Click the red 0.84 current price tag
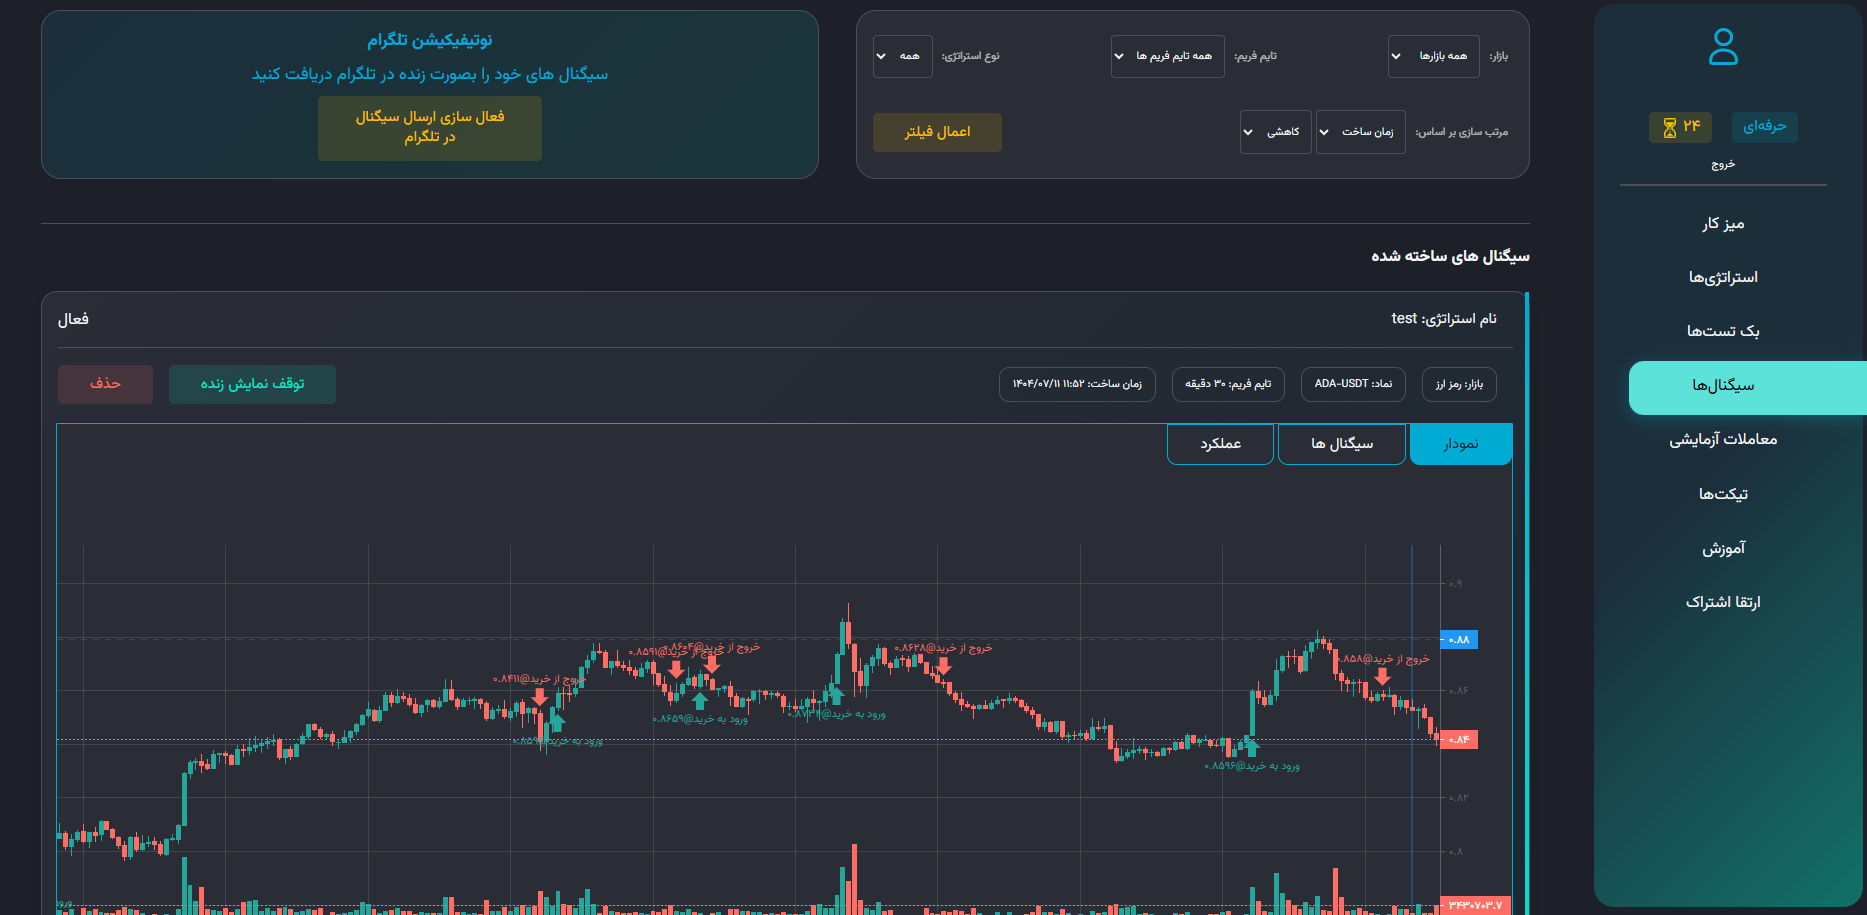 1458,740
